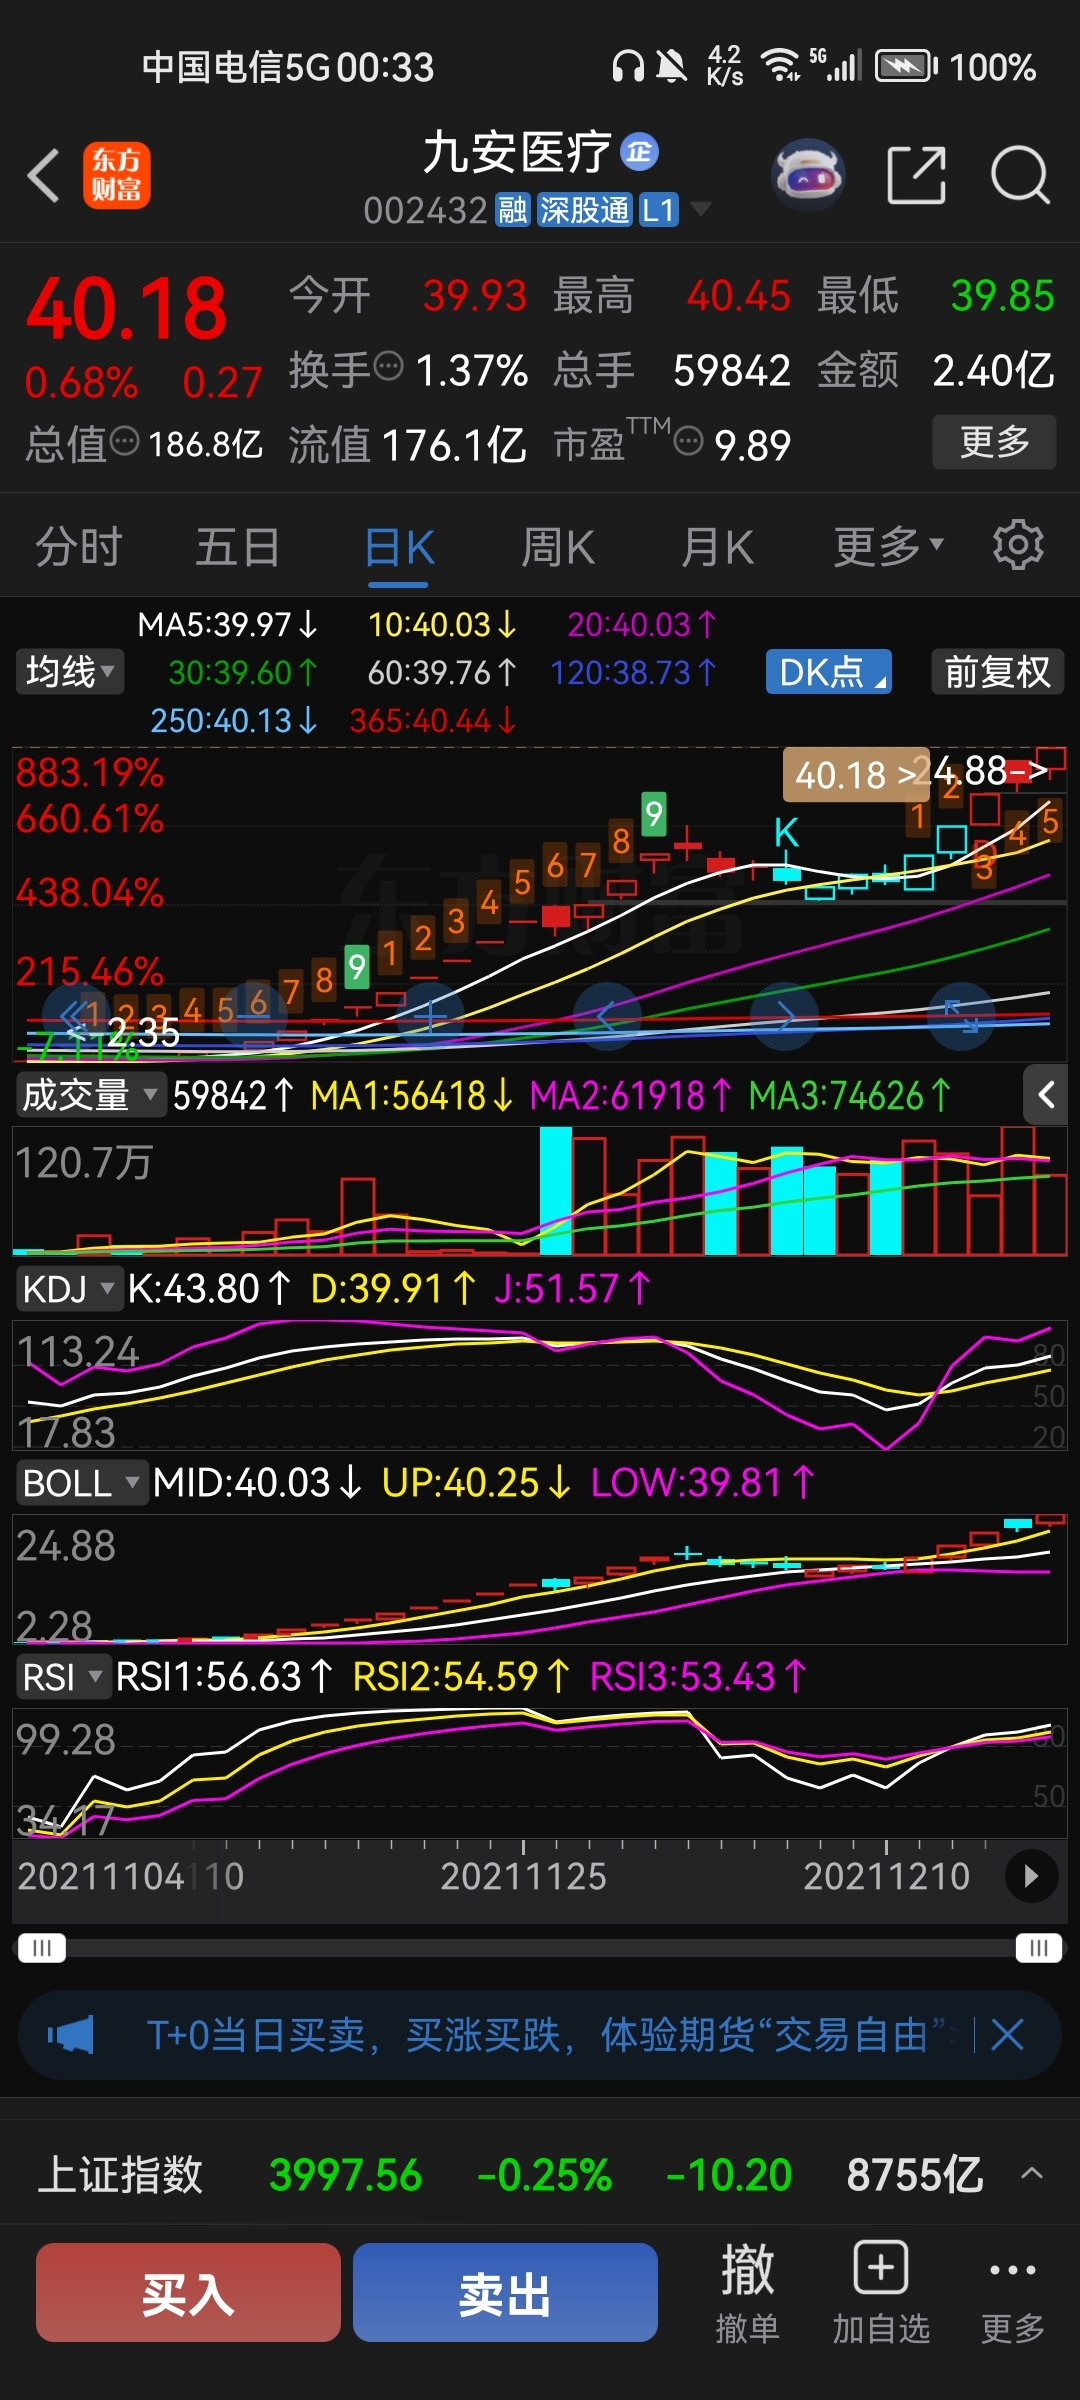Tap the blue 卖出 sell button
The height and width of the screenshot is (2400, 1080).
tap(505, 2292)
